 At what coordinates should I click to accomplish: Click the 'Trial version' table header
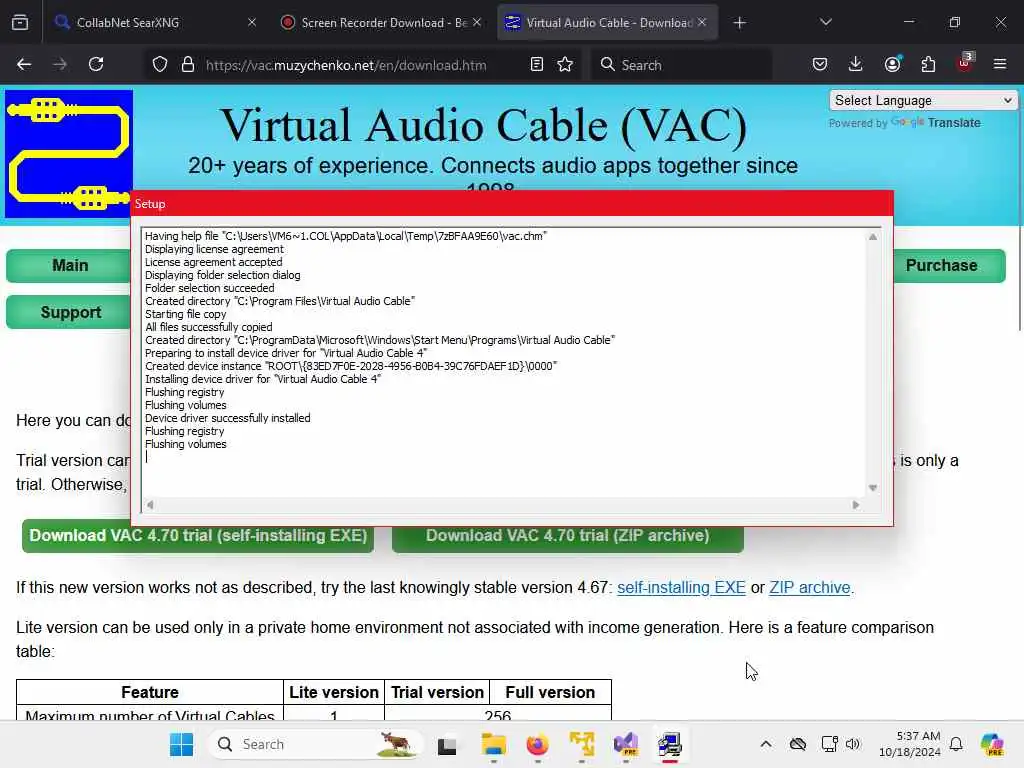[x=438, y=692]
